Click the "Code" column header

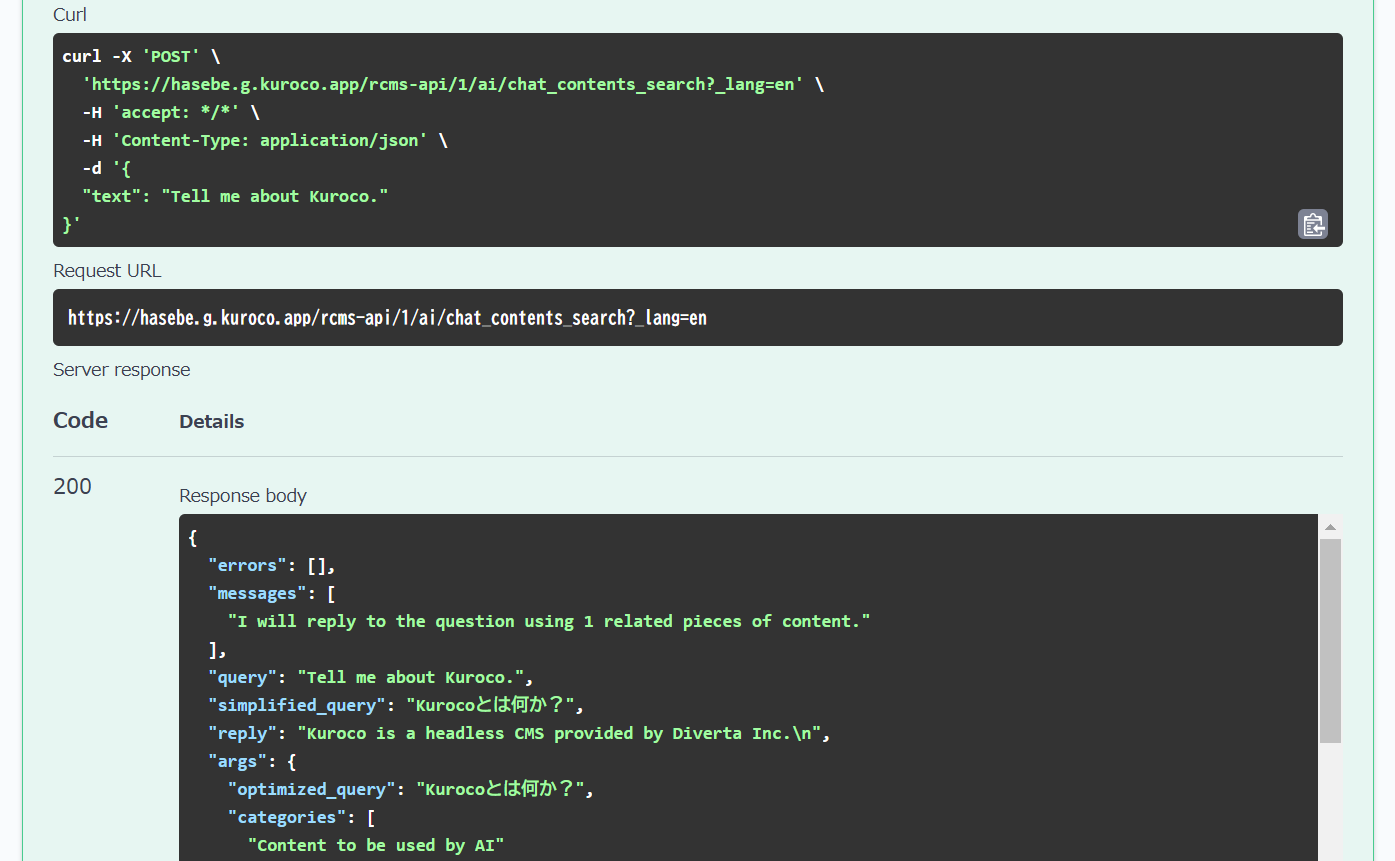click(80, 421)
